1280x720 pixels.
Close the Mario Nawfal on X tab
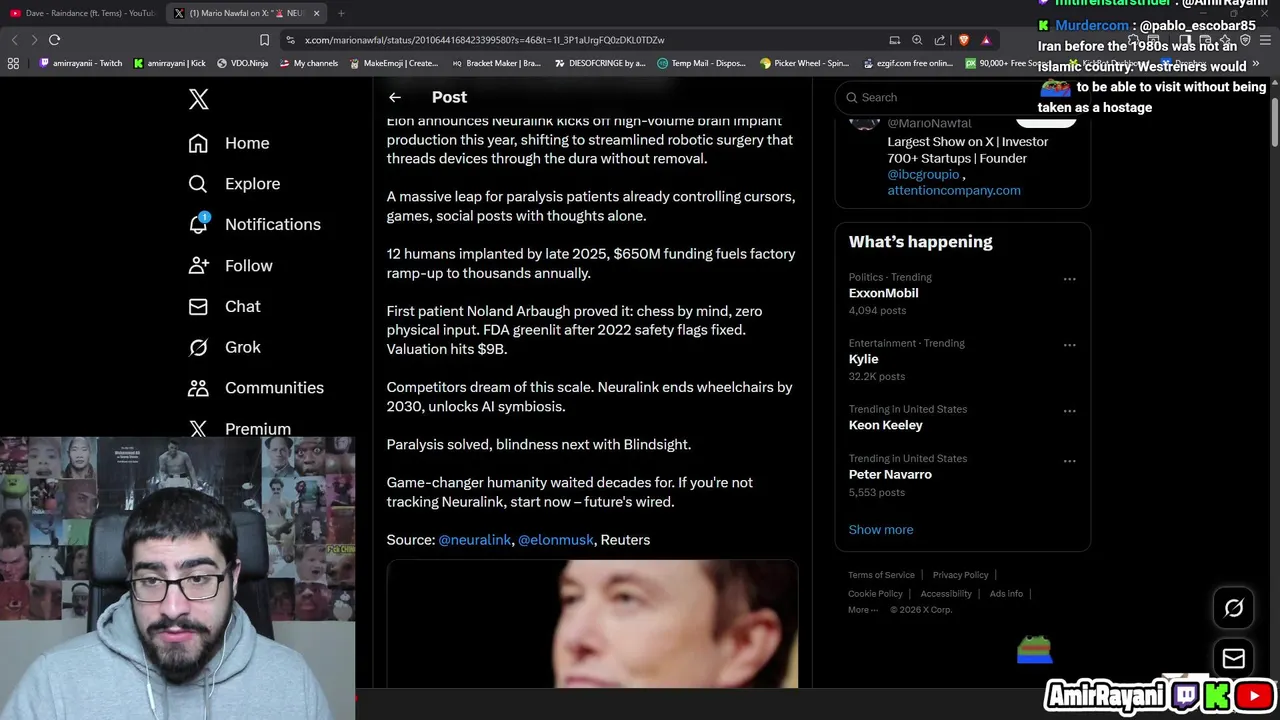pyautogui.click(x=316, y=13)
